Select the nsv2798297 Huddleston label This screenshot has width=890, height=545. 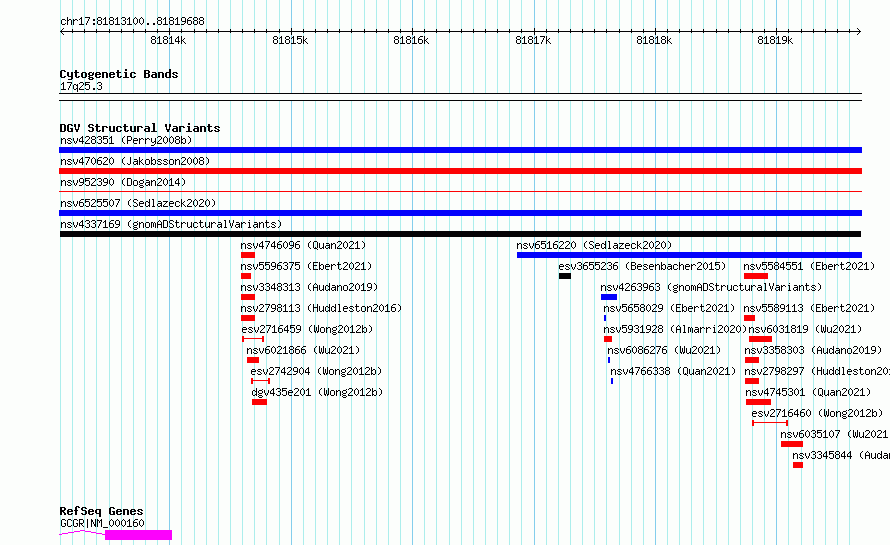click(x=817, y=371)
